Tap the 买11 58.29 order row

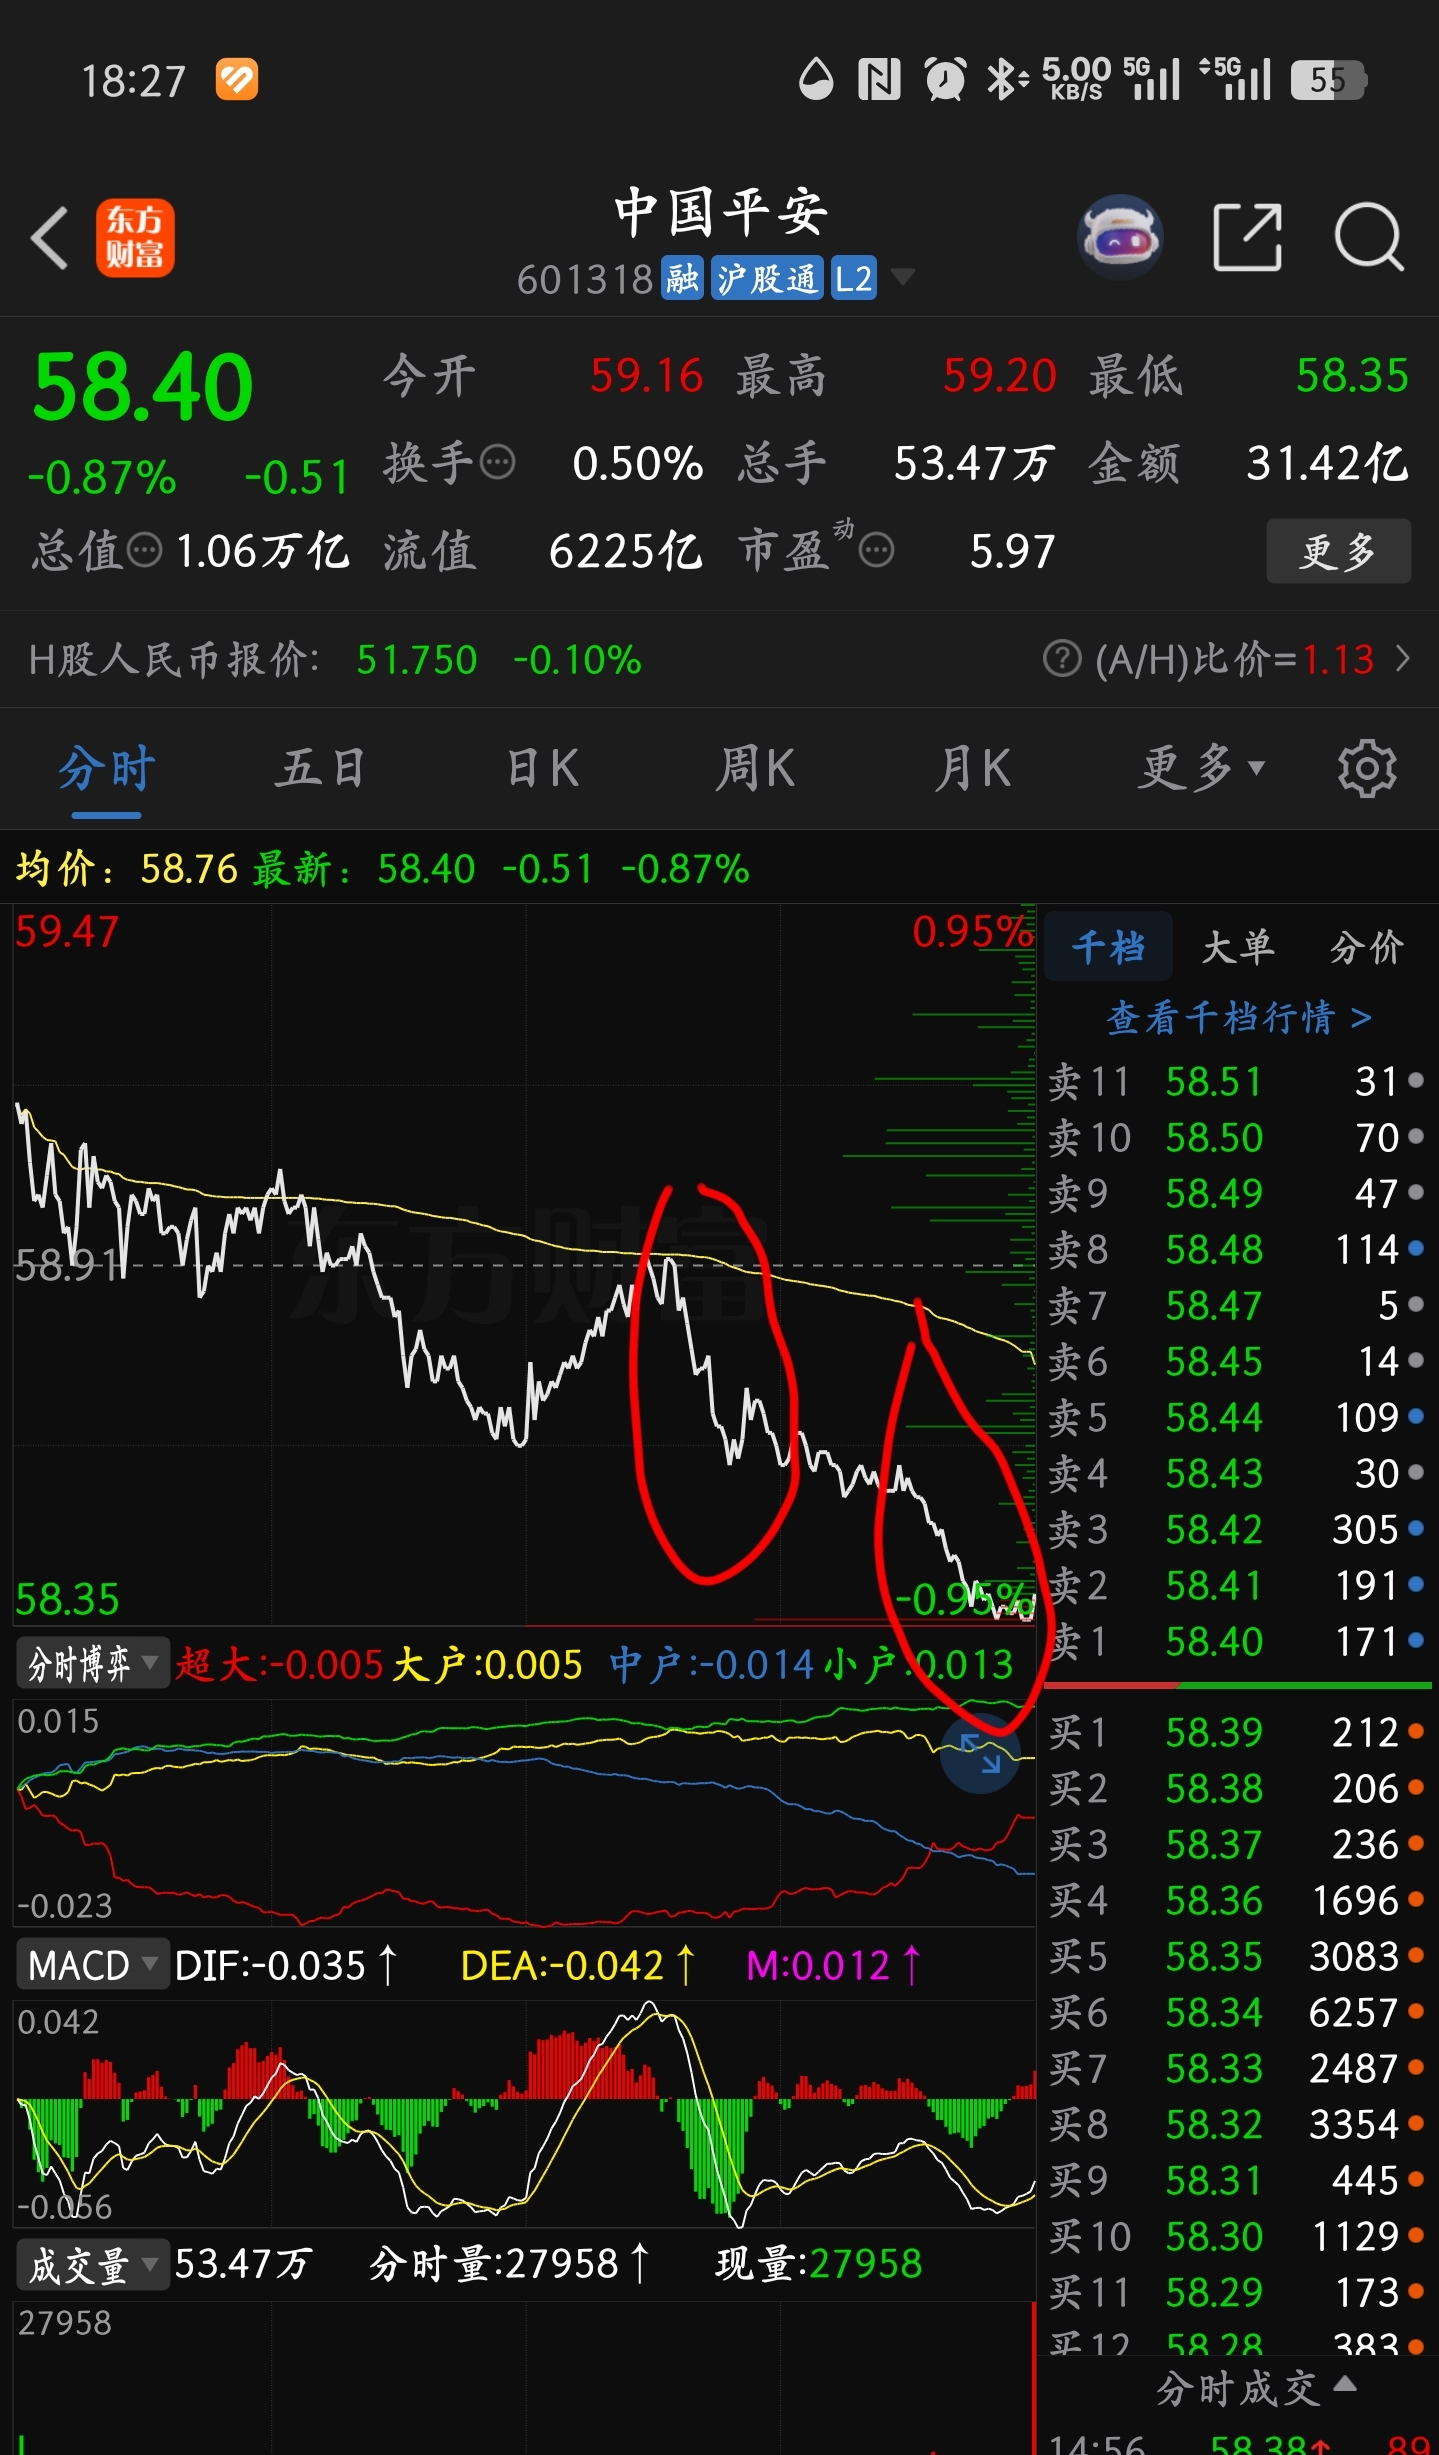pyautogui.click(x=1238, y=2292)
